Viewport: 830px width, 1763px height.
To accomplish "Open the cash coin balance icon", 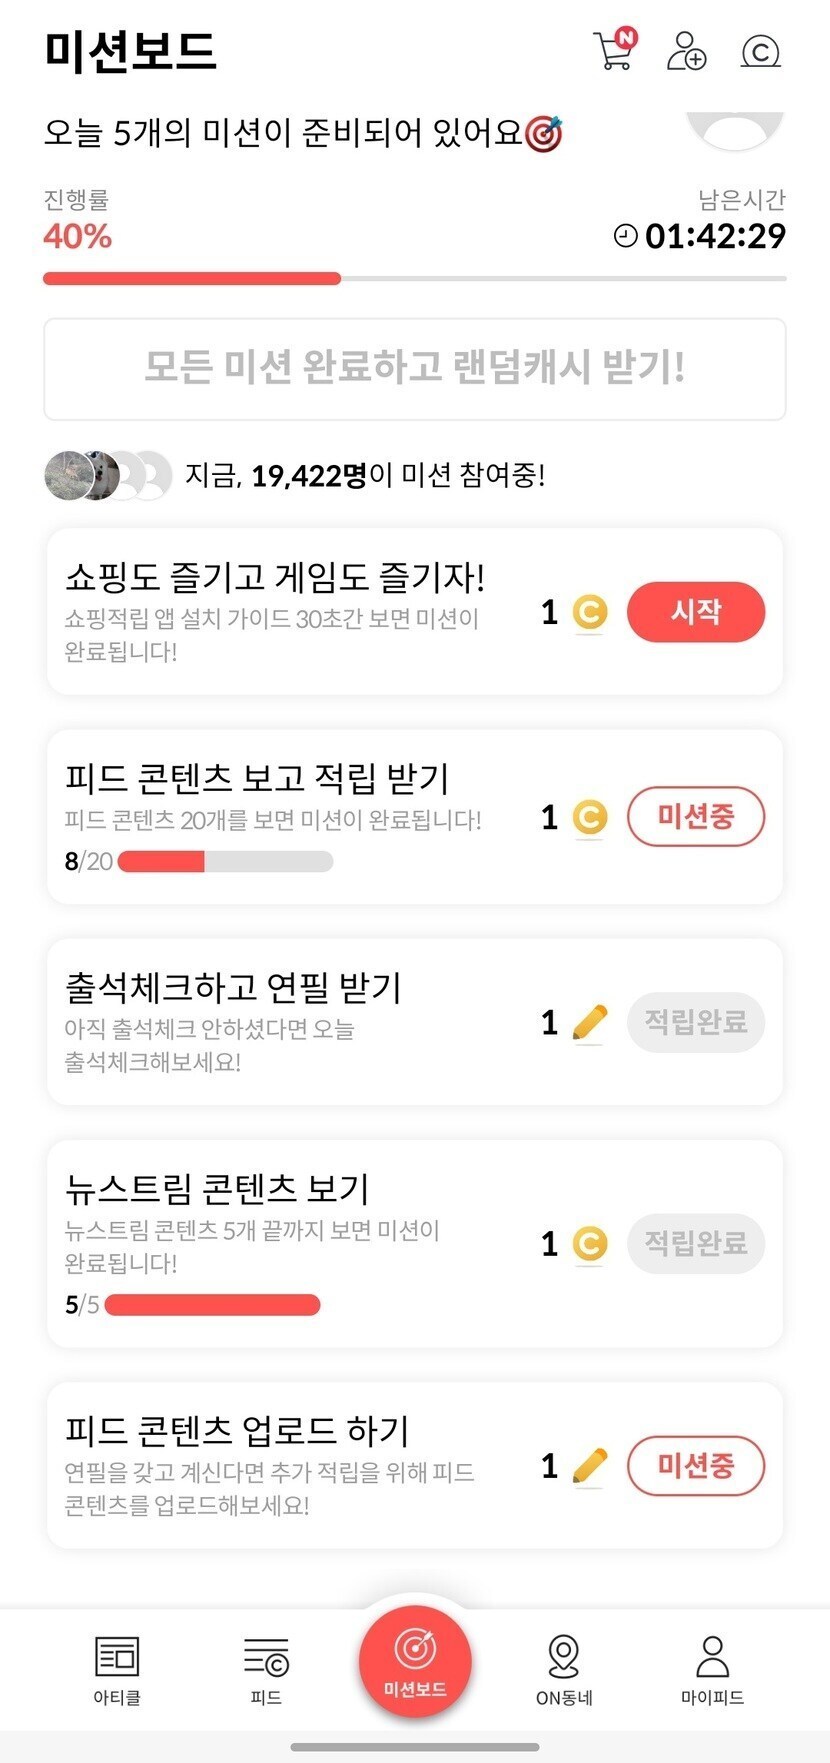I will [x=760, y=51].
